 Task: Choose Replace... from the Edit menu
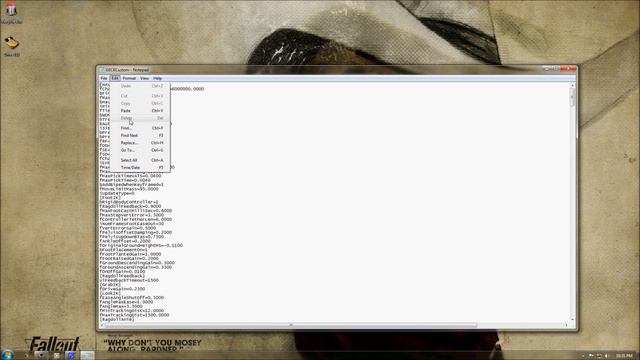(x=140, y=143)
